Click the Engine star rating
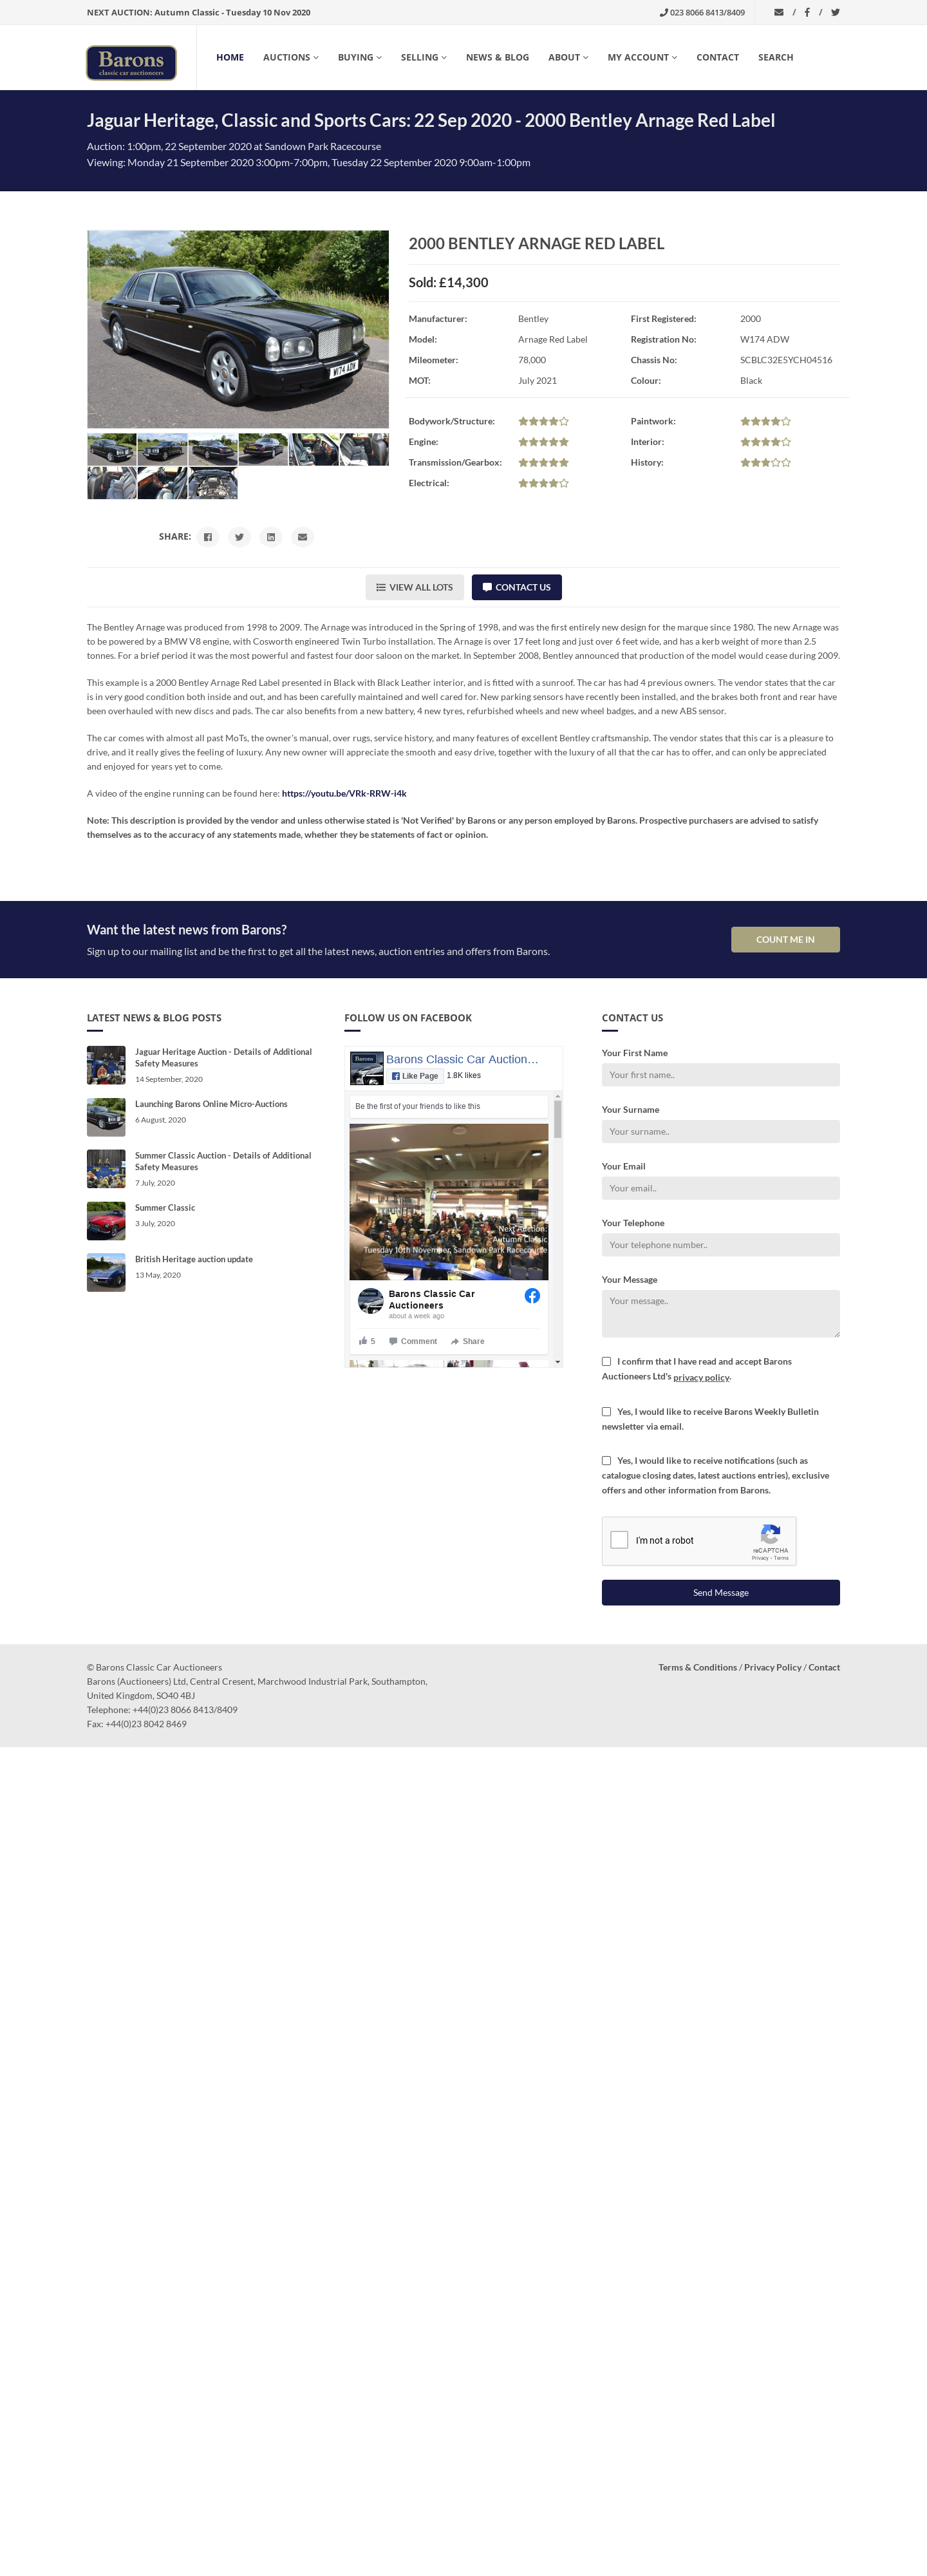 point(543,442)
